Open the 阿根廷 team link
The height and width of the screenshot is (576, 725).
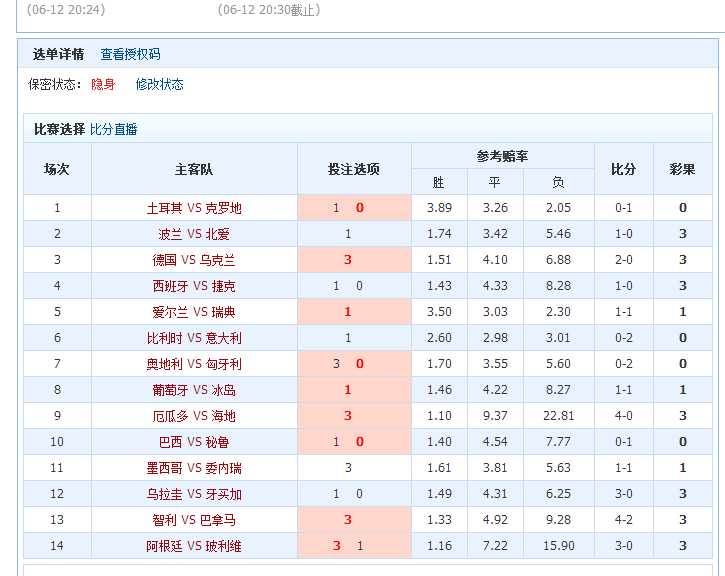click(x=164, y=546)
